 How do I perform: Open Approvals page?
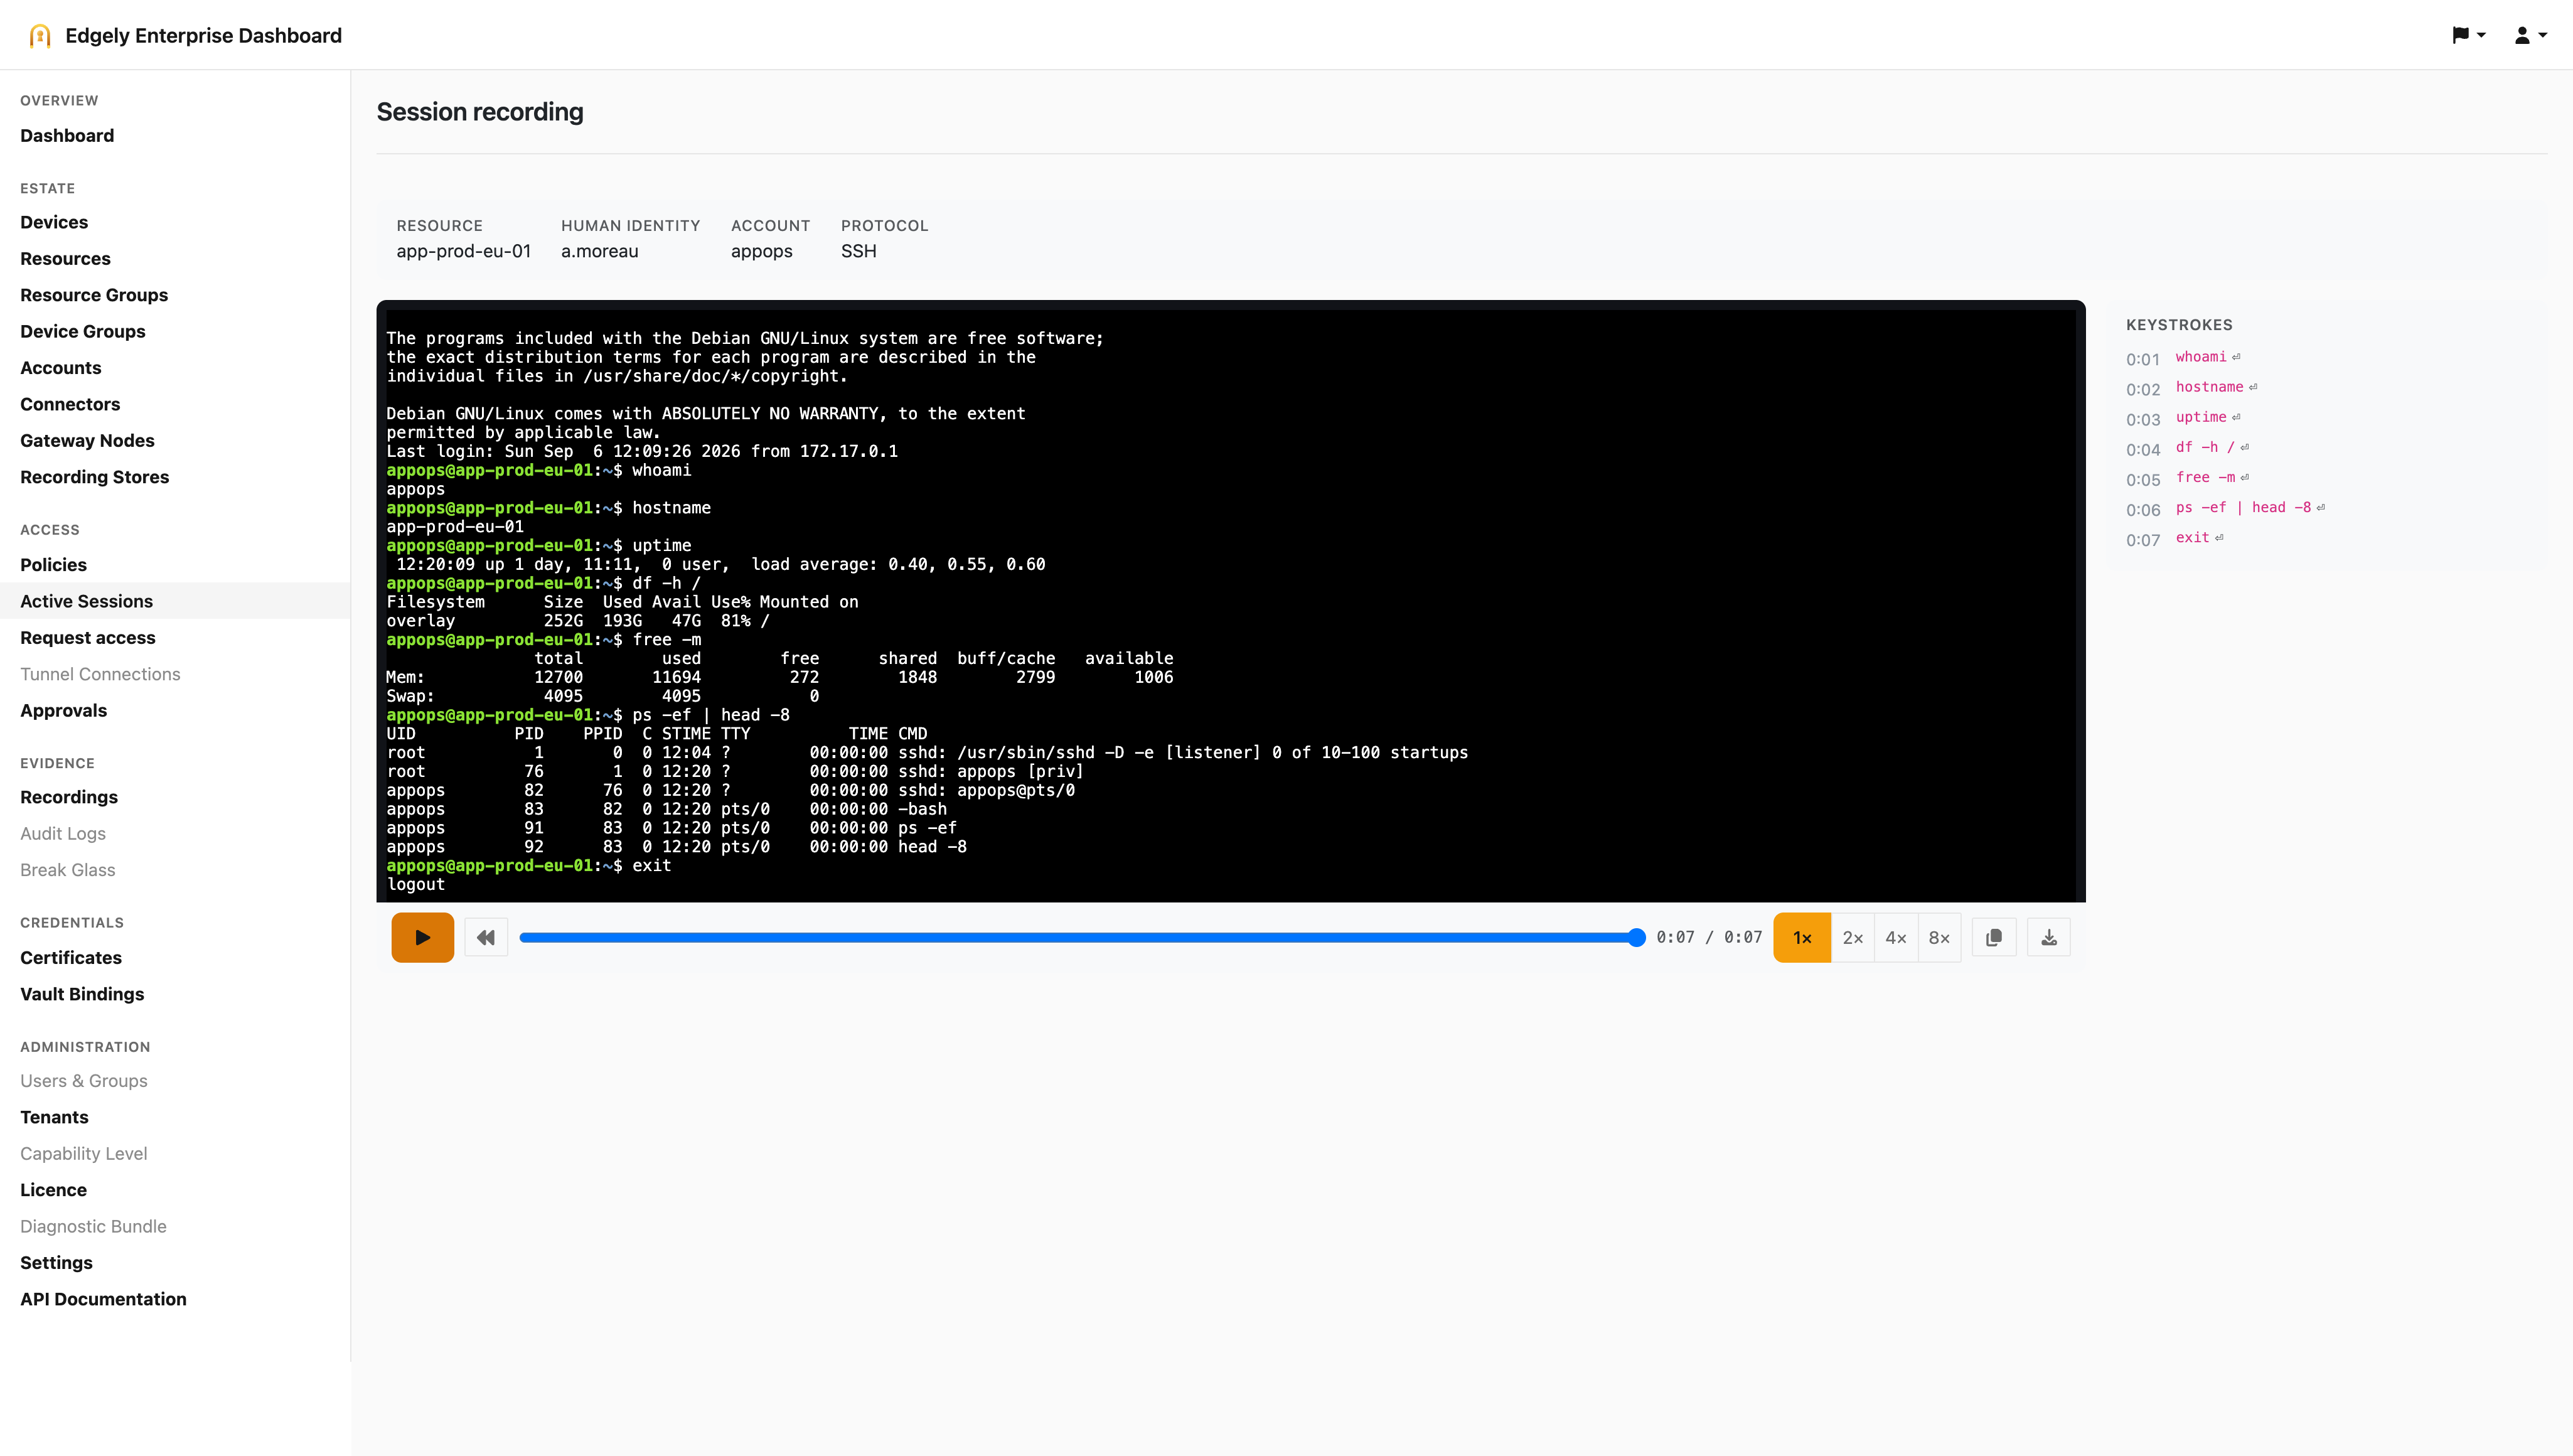click(x=63, y=710)
